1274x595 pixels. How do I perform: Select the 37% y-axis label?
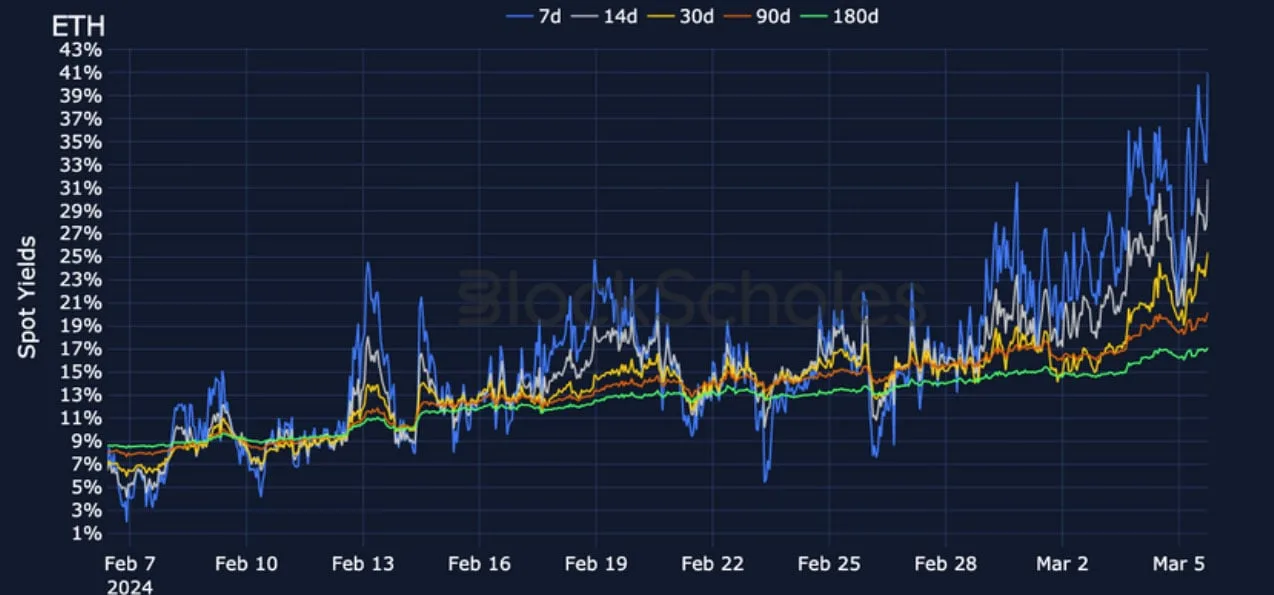pos(81,118)
